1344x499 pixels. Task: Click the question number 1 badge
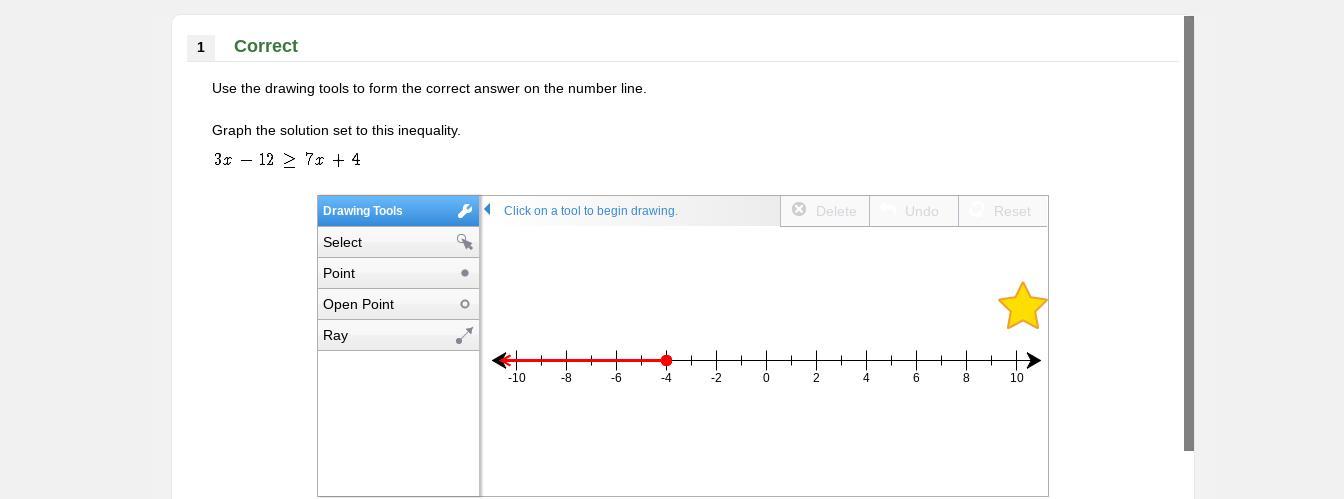pyautogui.click(x=201, y=47)
